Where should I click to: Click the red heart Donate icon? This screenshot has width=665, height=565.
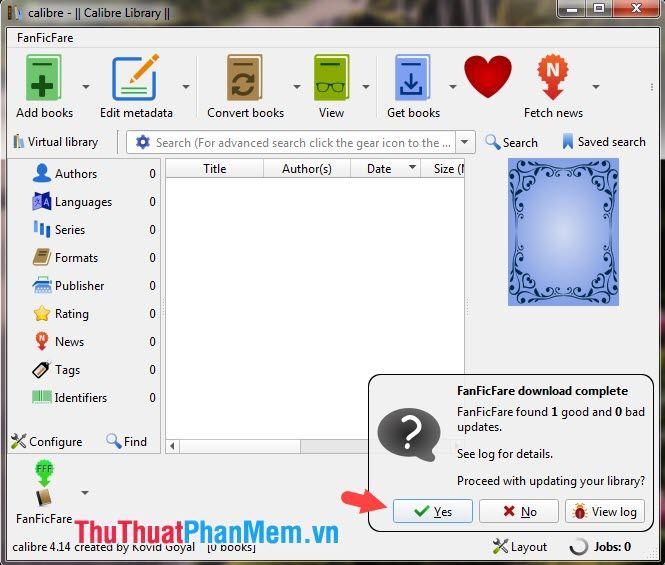click(x=488, y=77)
